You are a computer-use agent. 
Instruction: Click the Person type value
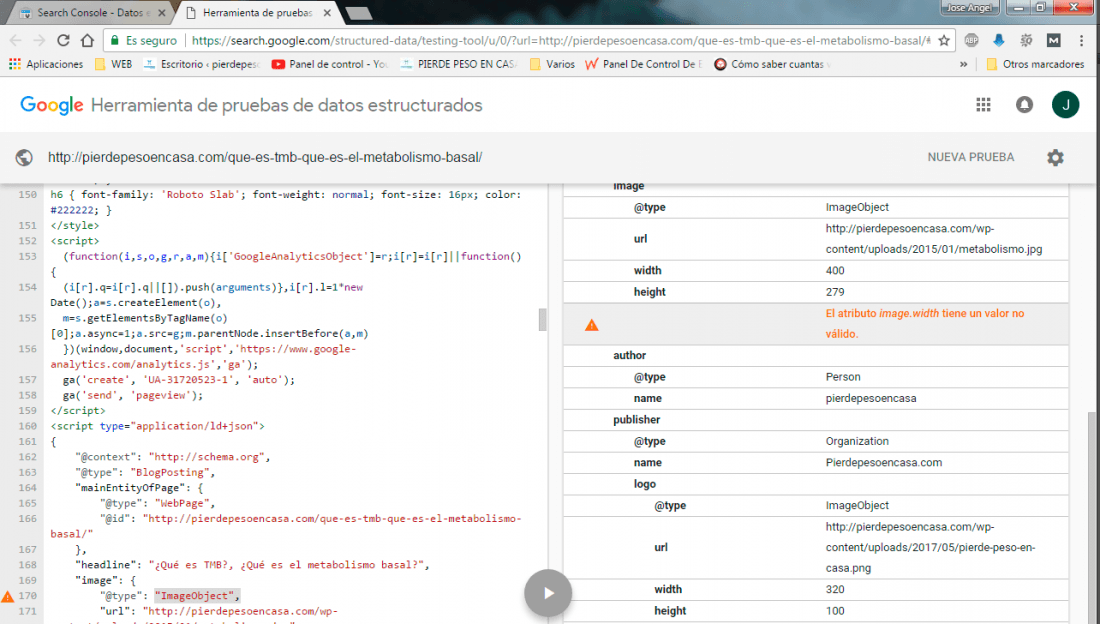click(843, 377)
